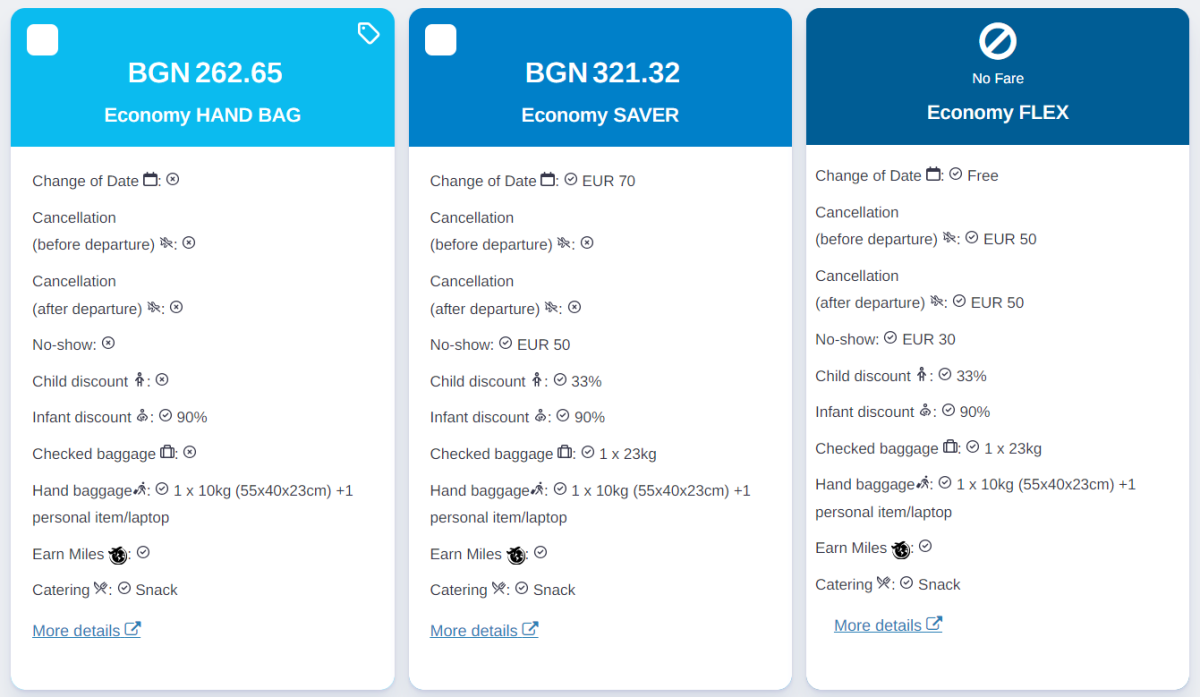Click the Economy FLEX fare title
This screenshot has width=1200, height=697.
tap(997, 112)
